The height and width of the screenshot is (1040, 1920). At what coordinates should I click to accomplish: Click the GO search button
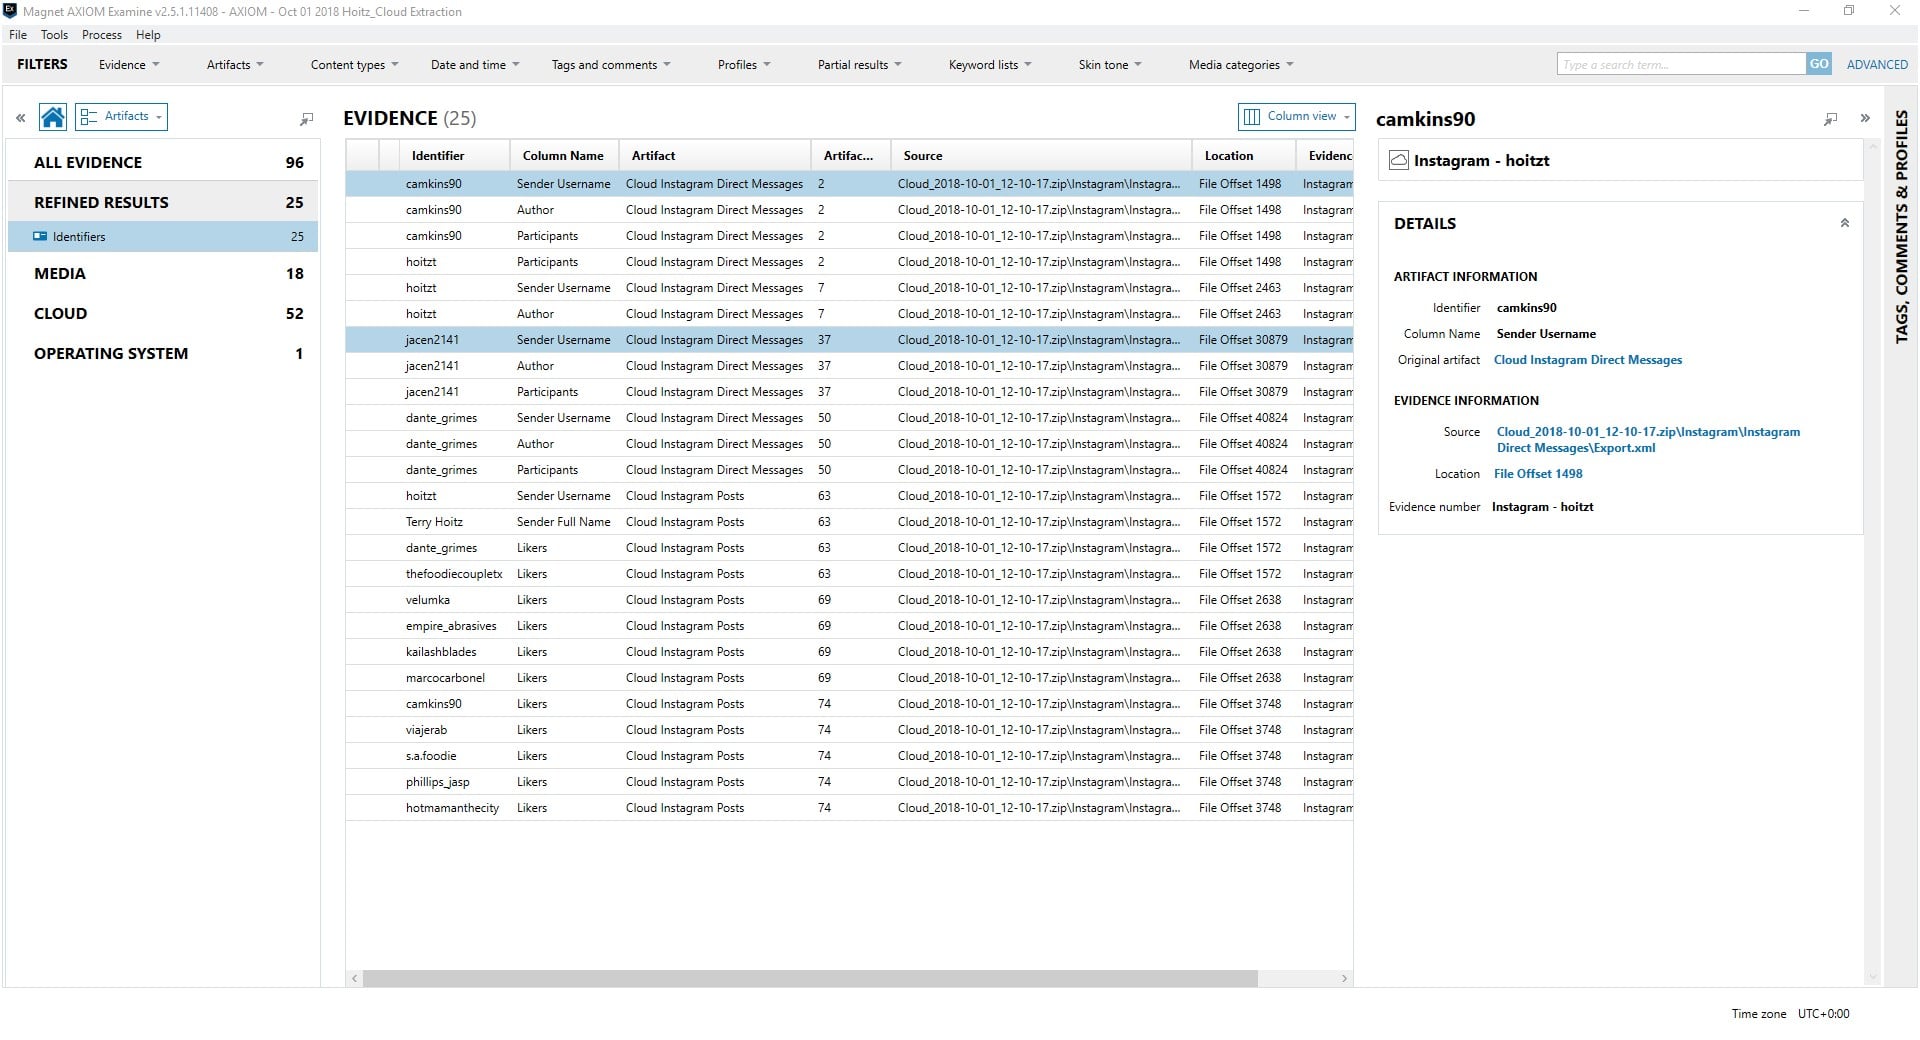click(x=1819, y=64)
